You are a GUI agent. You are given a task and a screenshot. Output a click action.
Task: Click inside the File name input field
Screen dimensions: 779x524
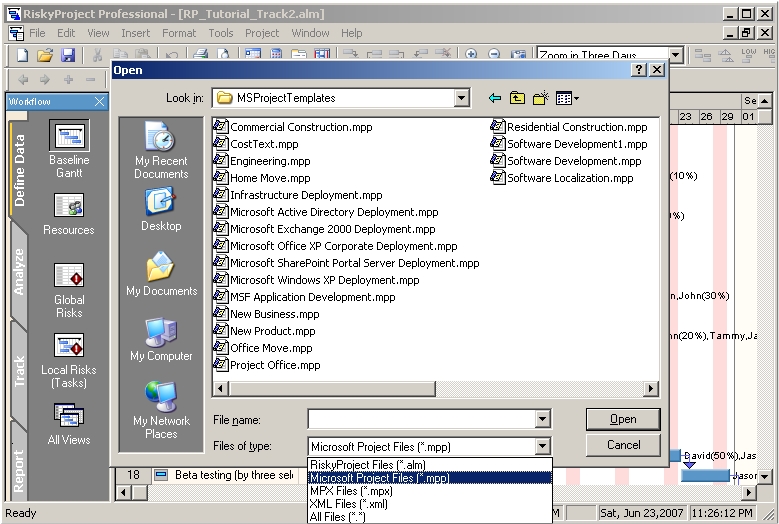pos(421,419)
